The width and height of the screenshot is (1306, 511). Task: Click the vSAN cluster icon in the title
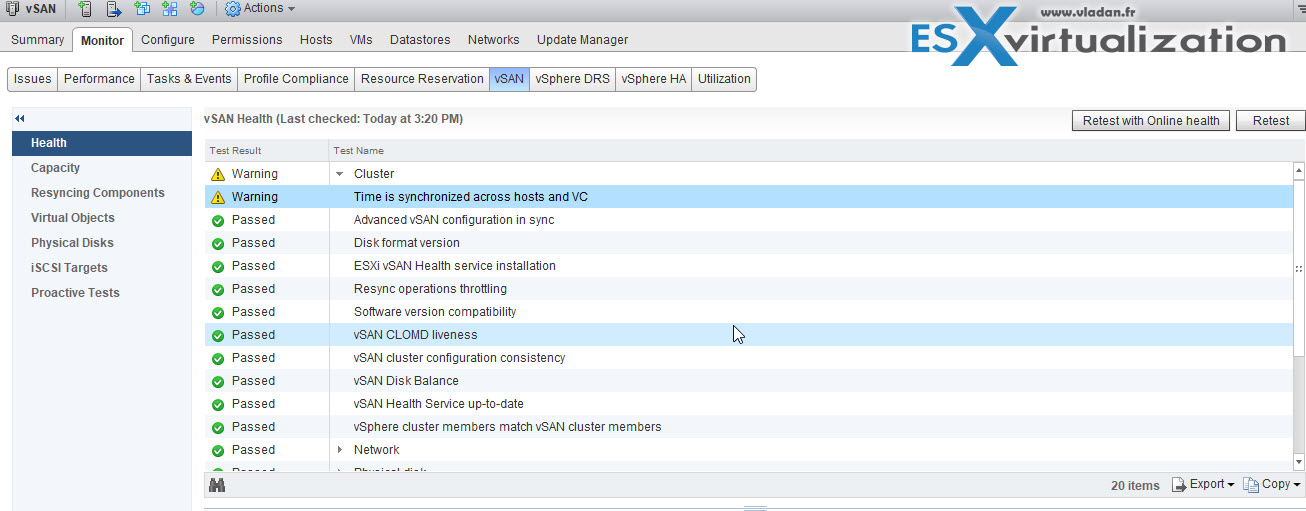(13, 9)
